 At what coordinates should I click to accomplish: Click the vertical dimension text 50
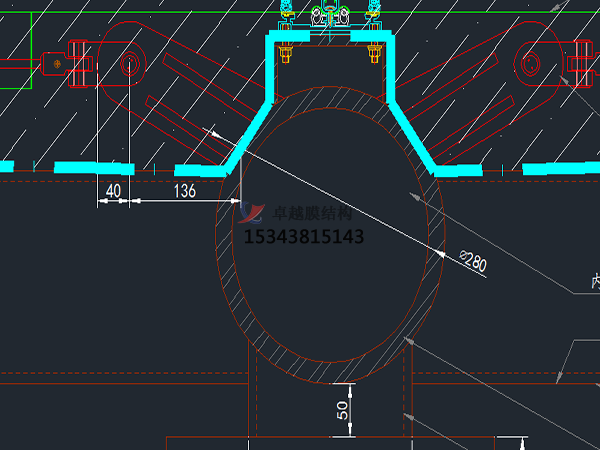click(342, 411)
